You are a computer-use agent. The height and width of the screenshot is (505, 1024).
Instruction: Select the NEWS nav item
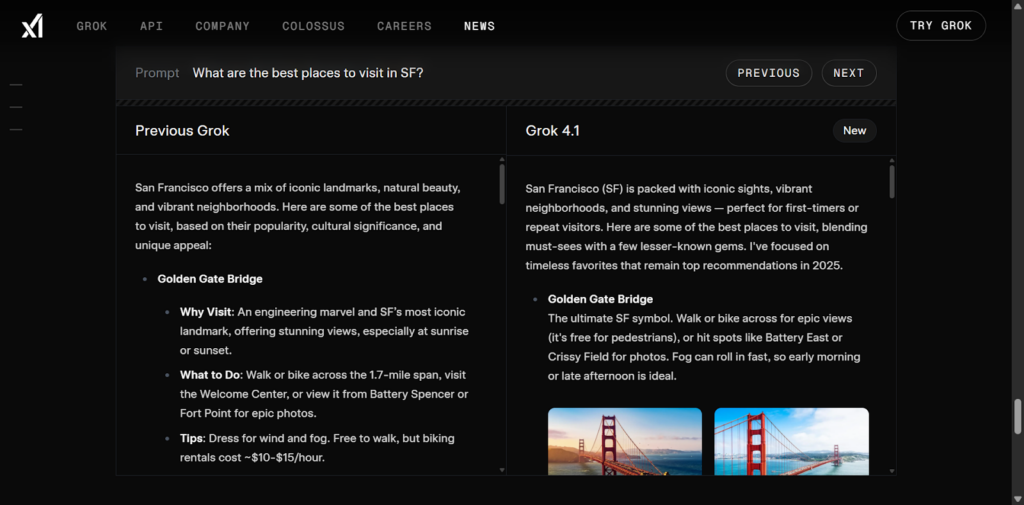click(x=479, y=26)
